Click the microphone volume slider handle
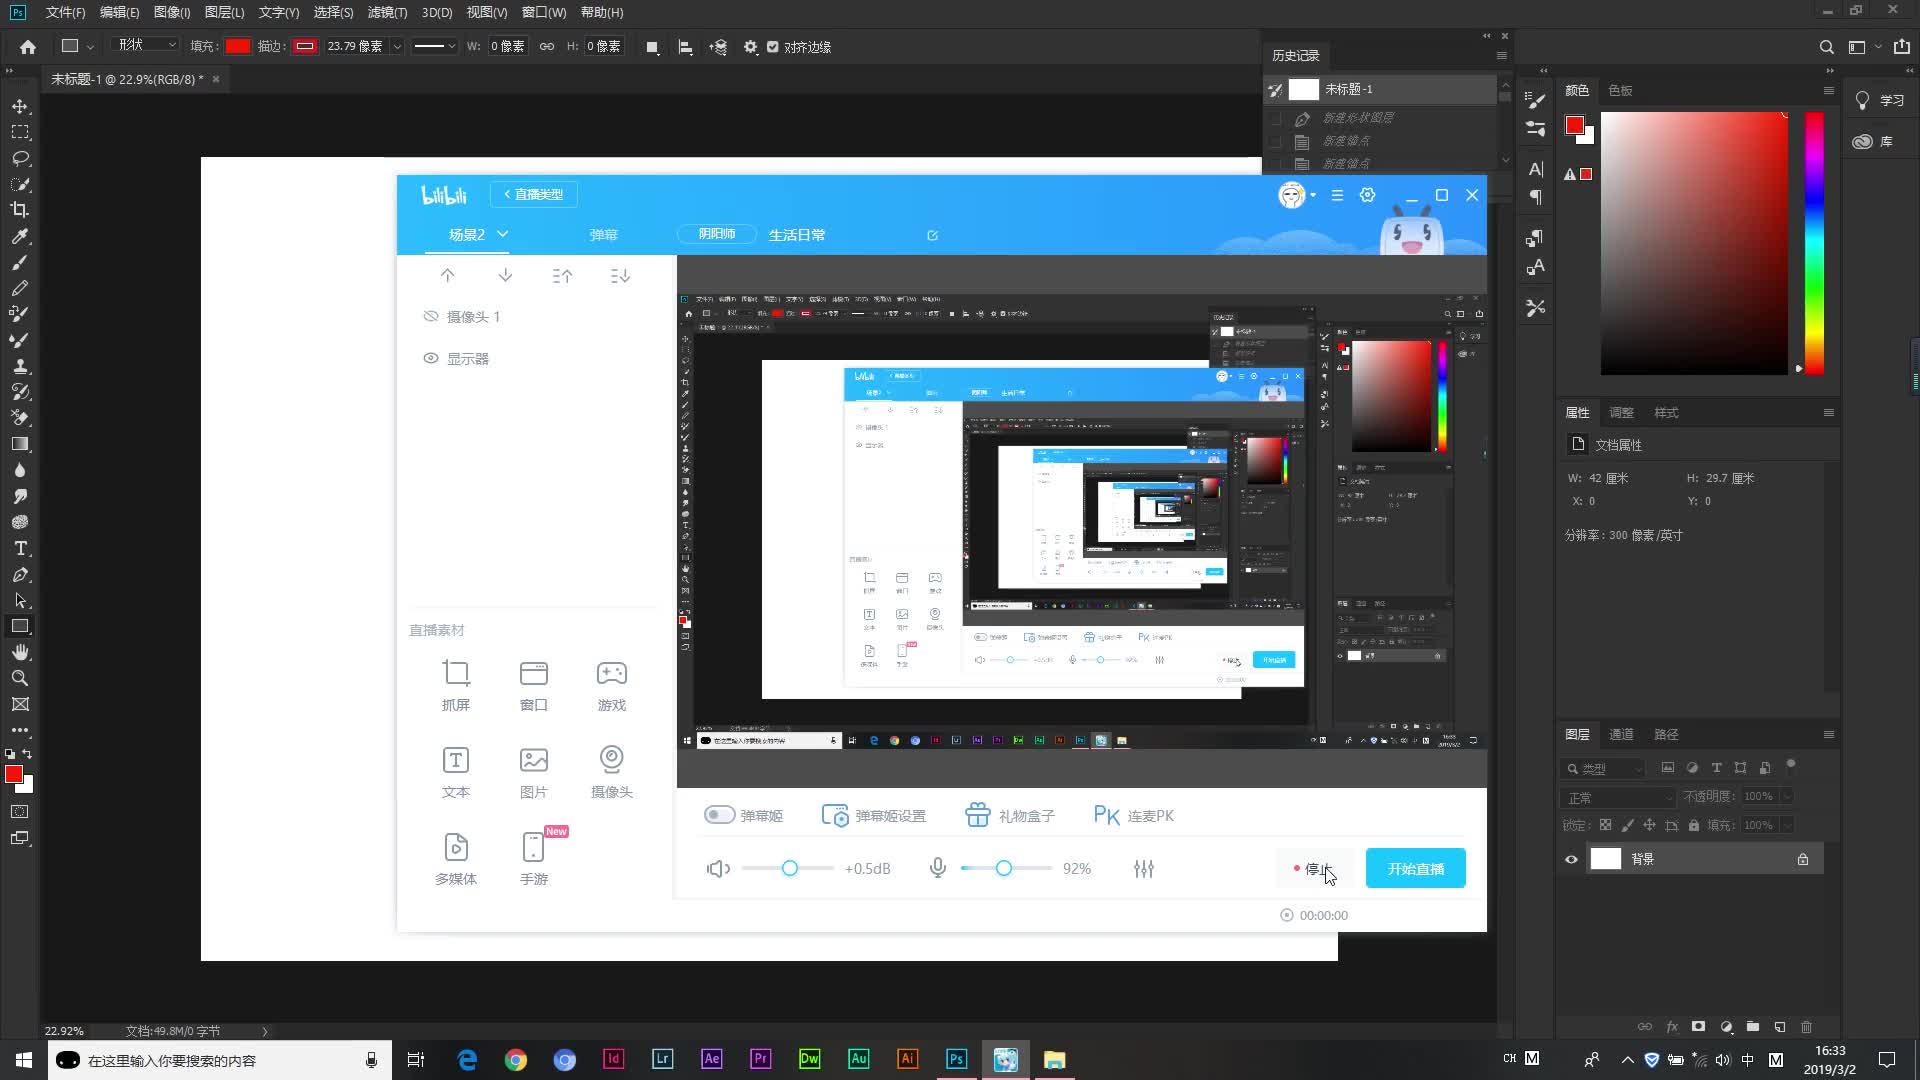 [x=1003, y=868]
